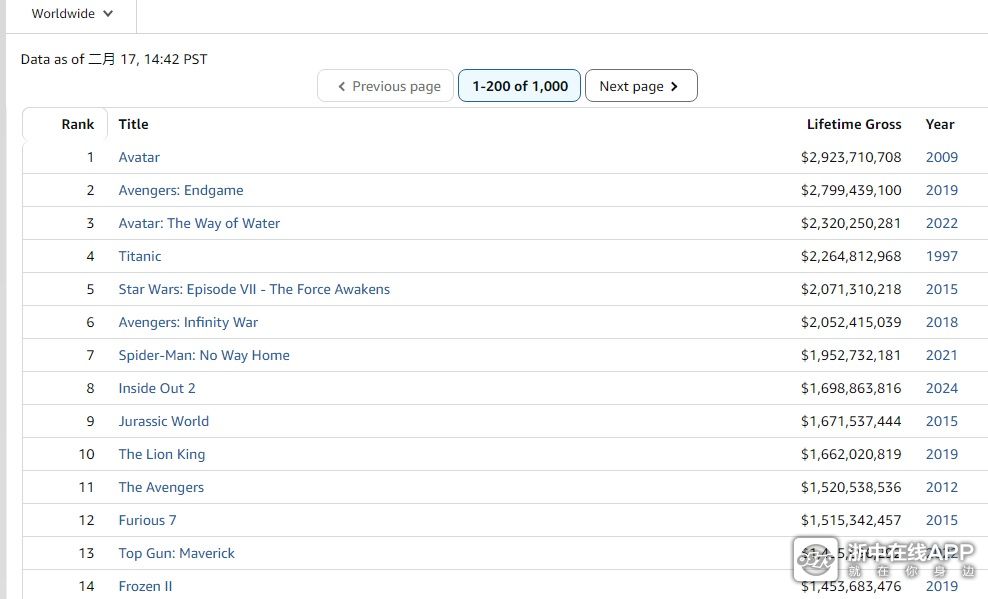Viewport: 988px width, 599px height.
Task: Open the Top Gun: Maverick link
Action: click(177, 553)
